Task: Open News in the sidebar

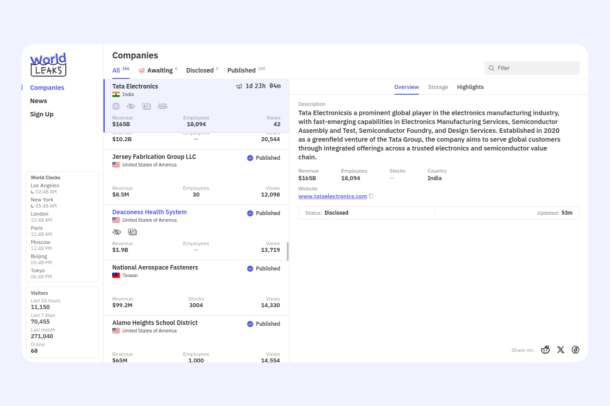Action: pos(39,101)
